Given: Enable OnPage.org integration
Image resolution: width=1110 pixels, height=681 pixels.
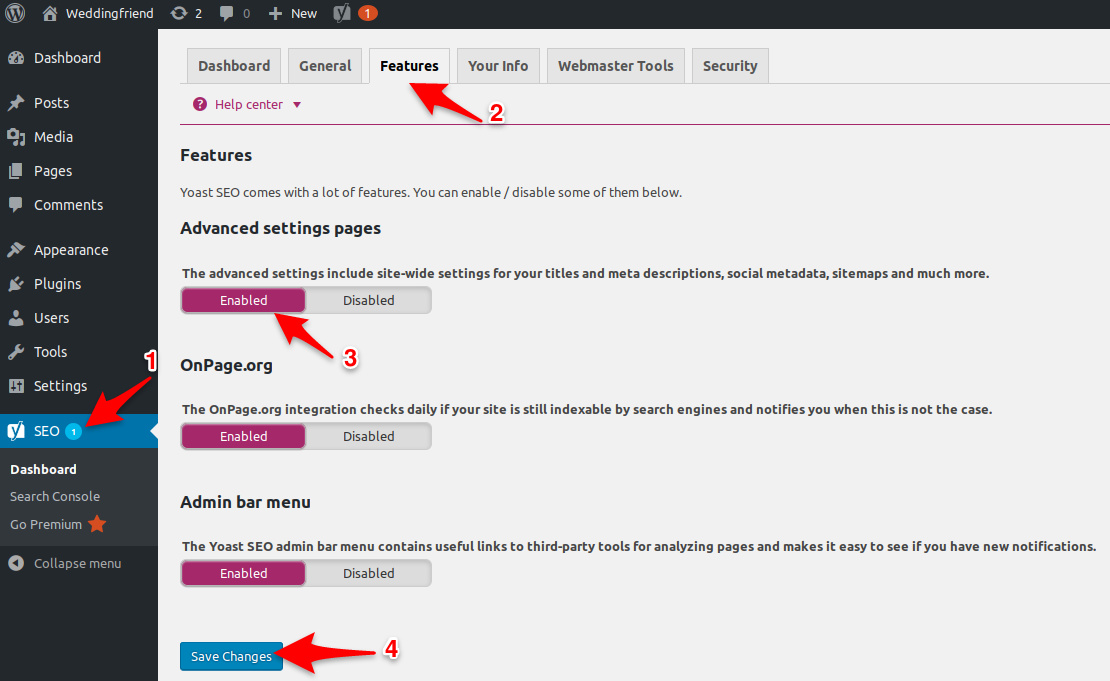Looking at the screenshot, I should pyautogui.click(x=244, y=436).
